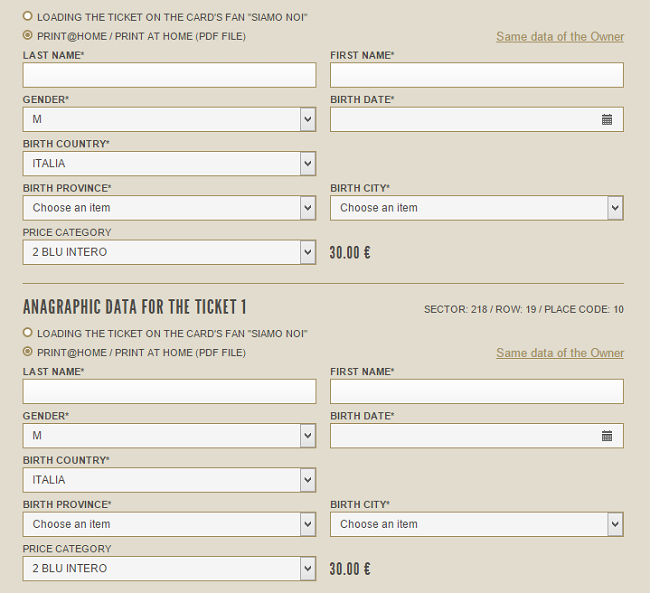Select Print@Home option for Ticket 1
Viewport: 650px width, 593px height.
pyautogui.click(x=27, y=352)
